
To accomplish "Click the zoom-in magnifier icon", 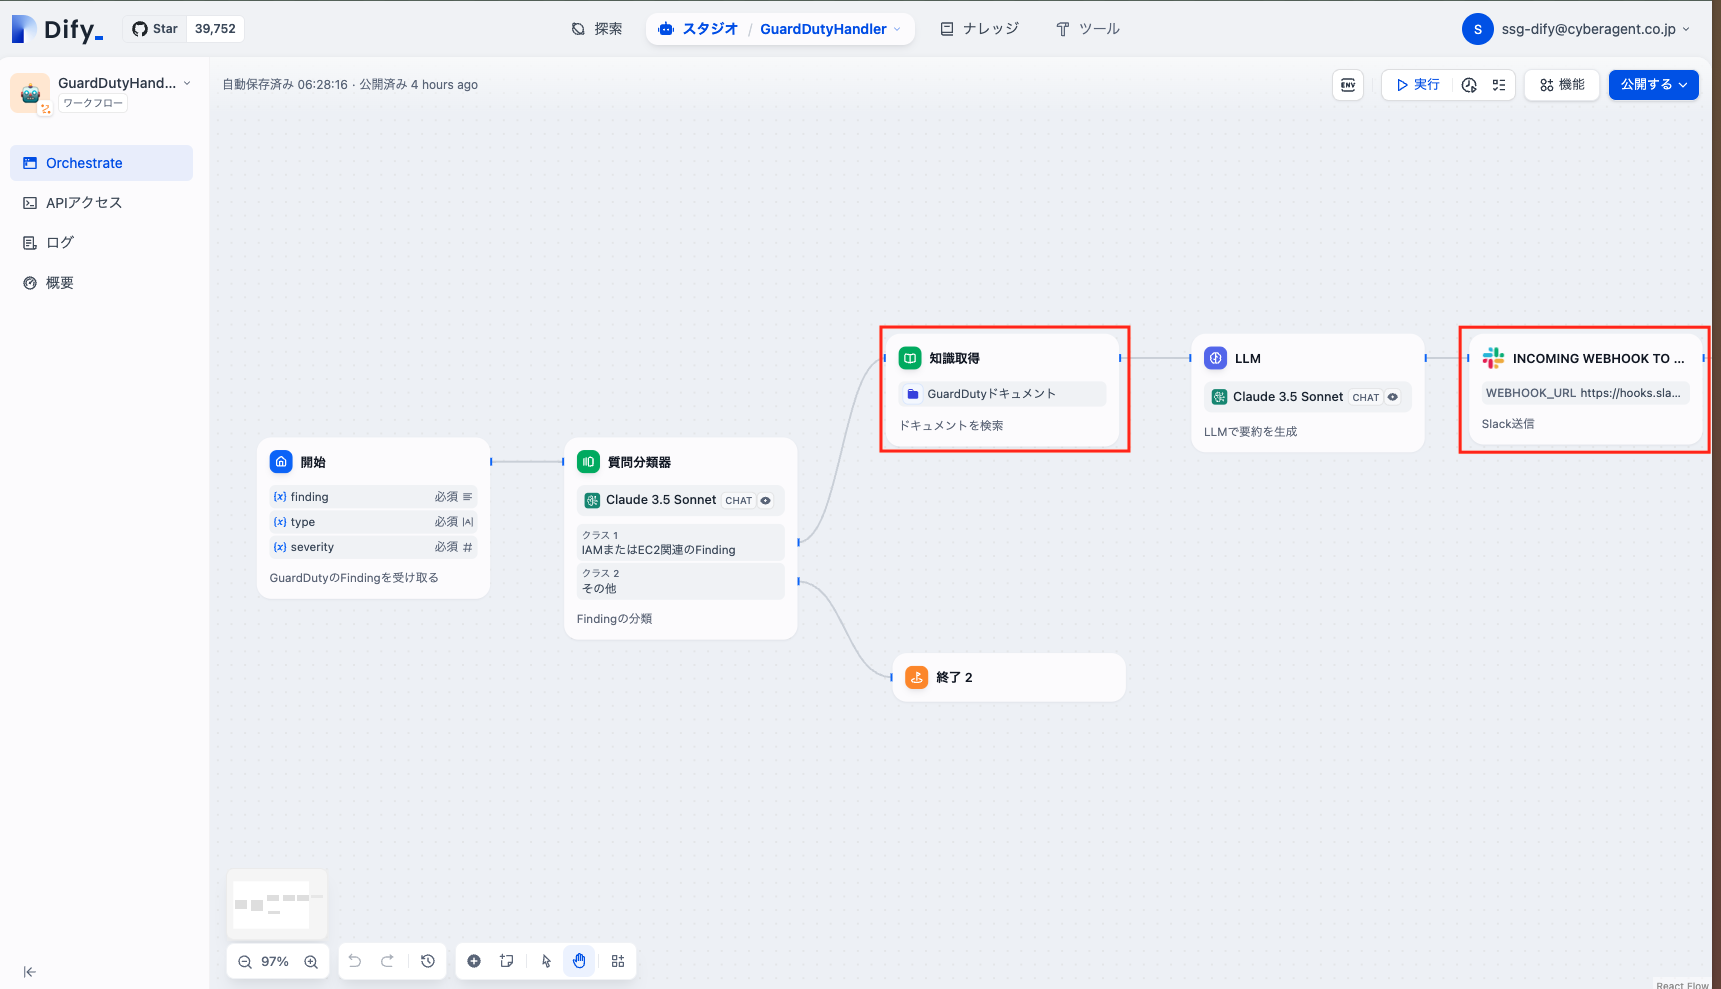I will pyautogui.click(x=311, y=961).
